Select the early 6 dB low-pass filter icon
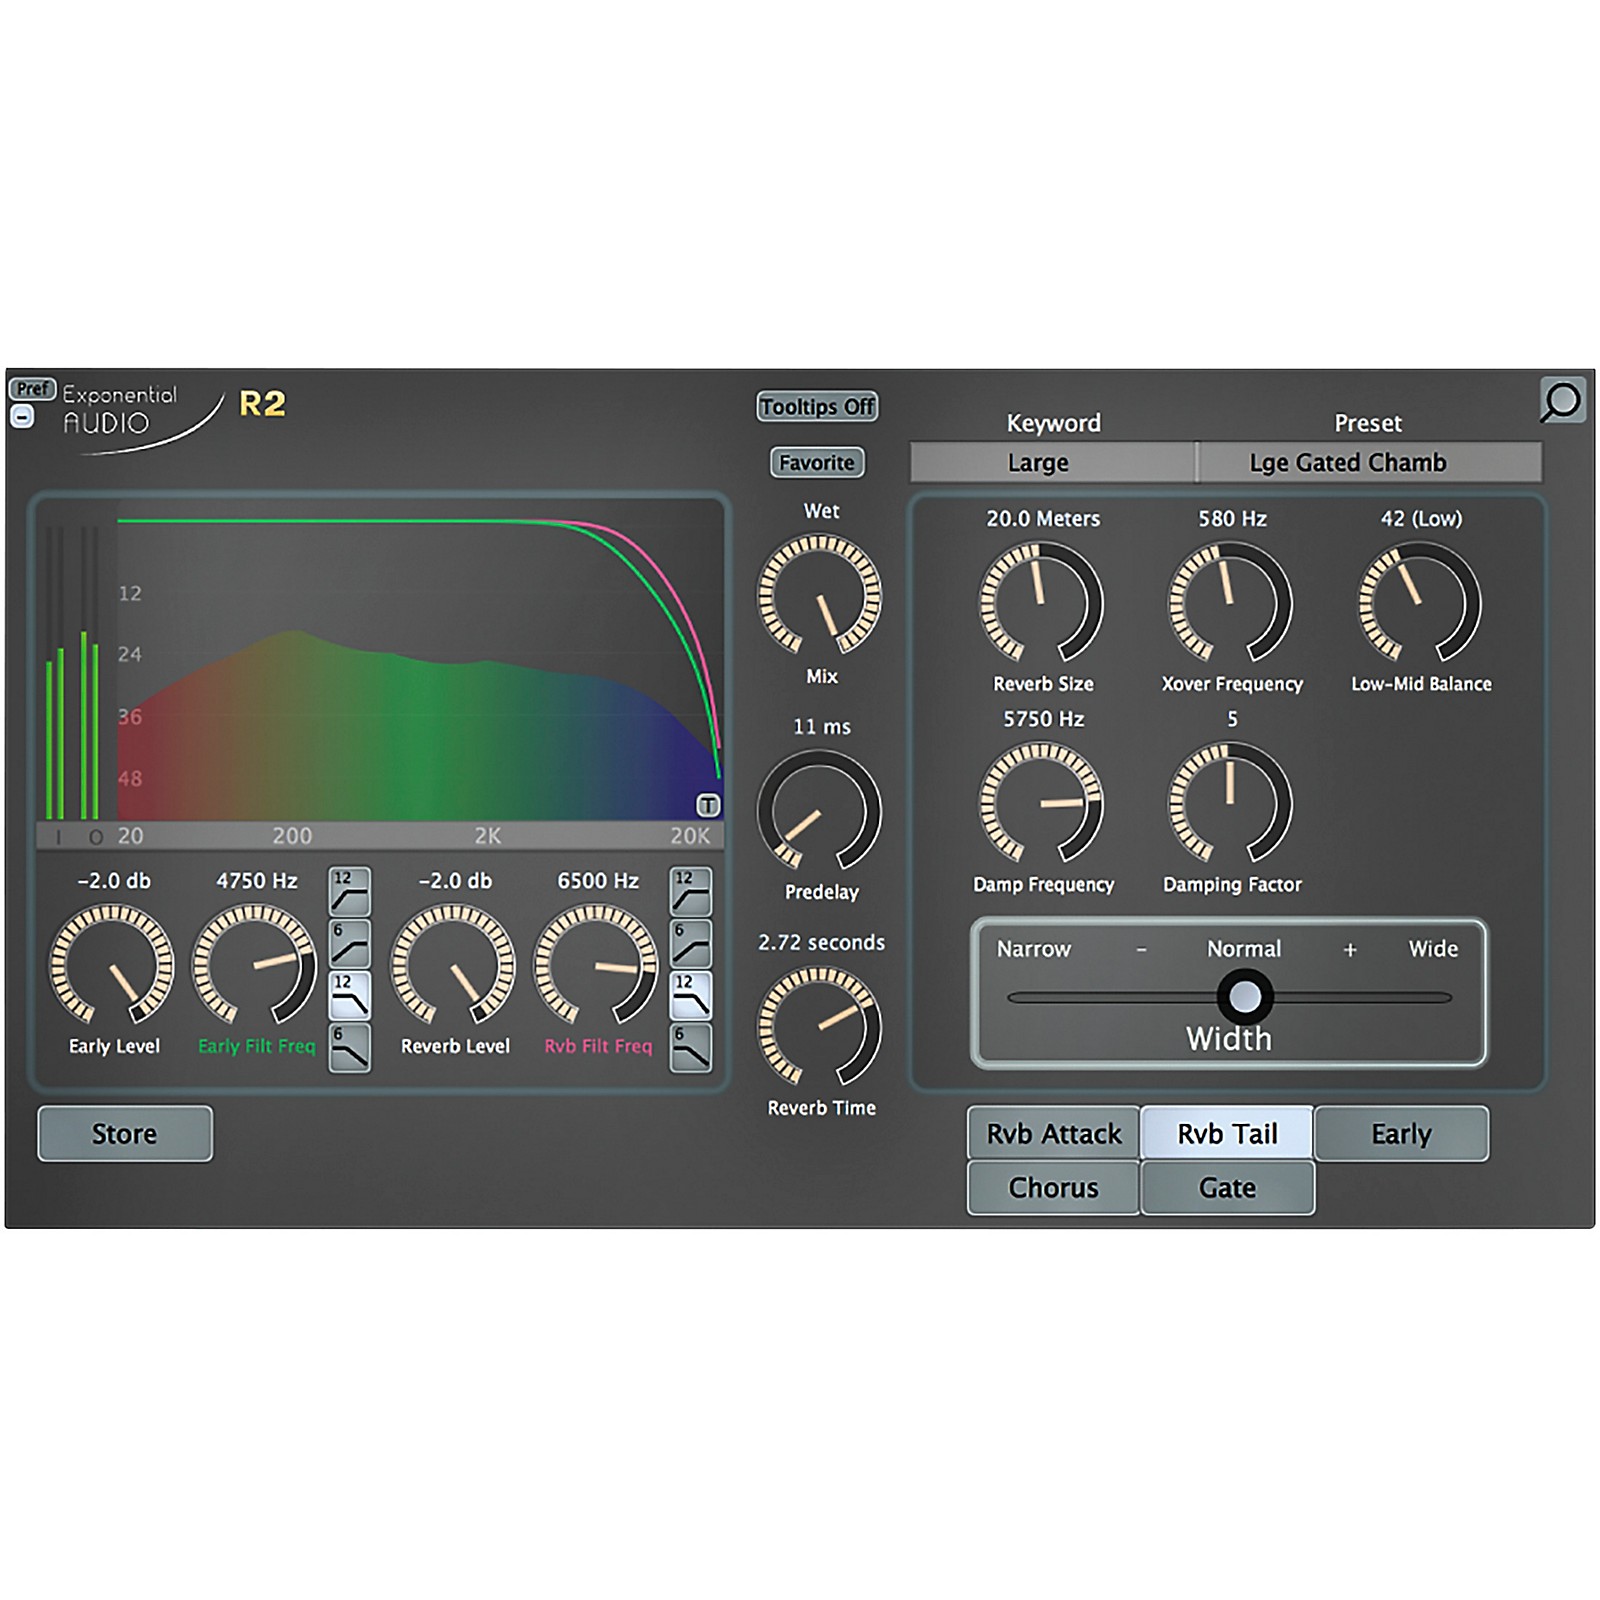1600x1600 pixels. pos(349,1047)
